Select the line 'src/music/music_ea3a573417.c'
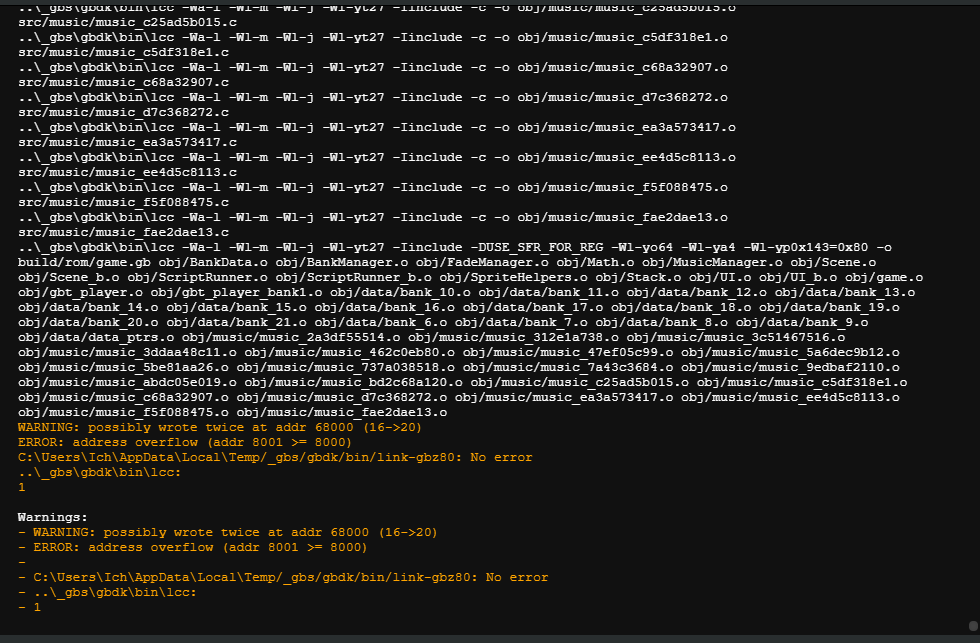Screen dimensions: 980x643 click(x=128, y=142)
